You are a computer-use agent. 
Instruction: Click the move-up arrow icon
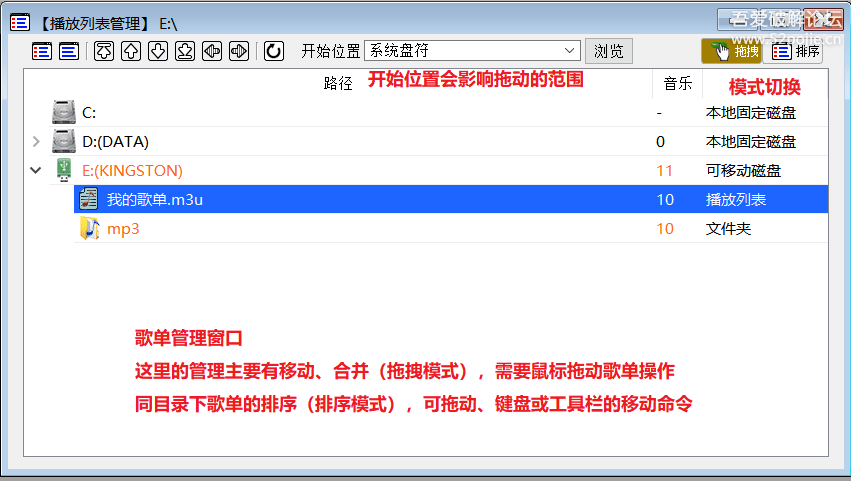(131, 51)
